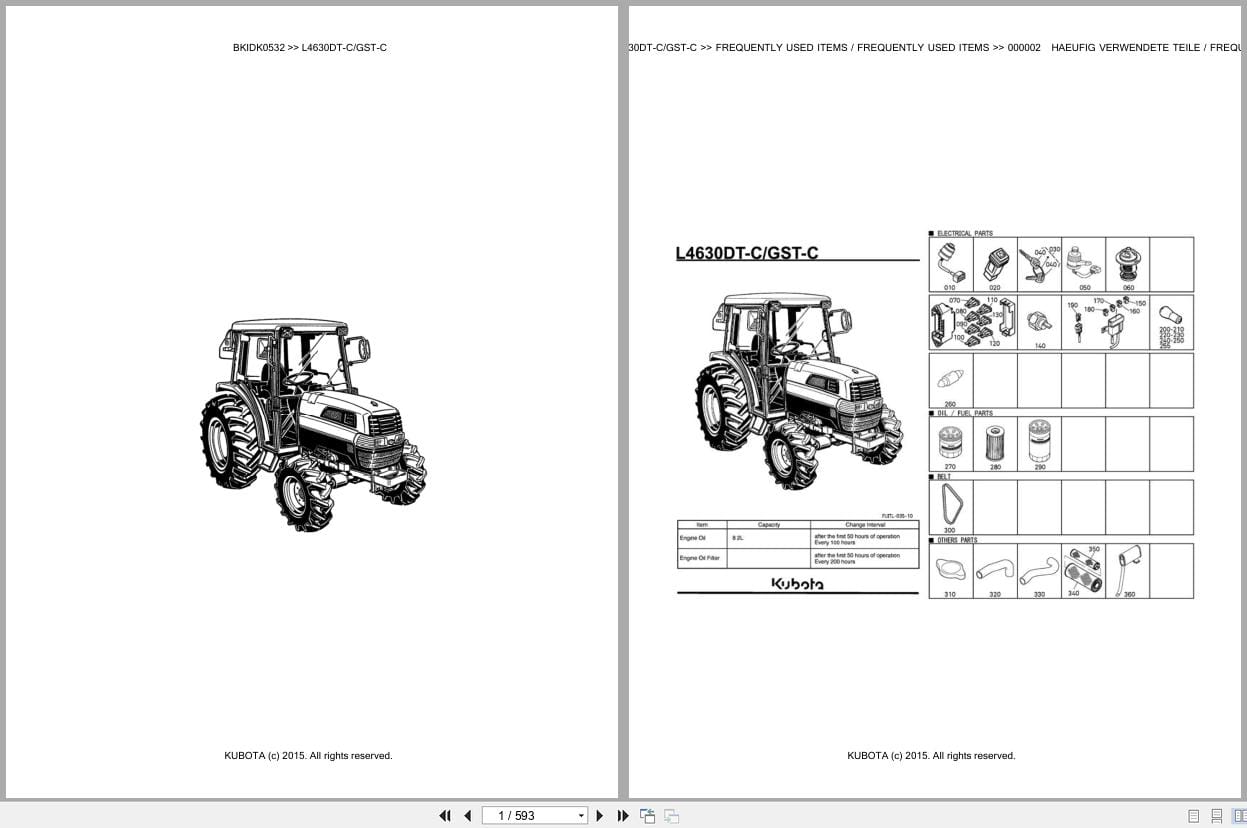The width and height of the screenshot is (1247, 828).
Task: Click gasket part 310
Action: click(950, 569)
